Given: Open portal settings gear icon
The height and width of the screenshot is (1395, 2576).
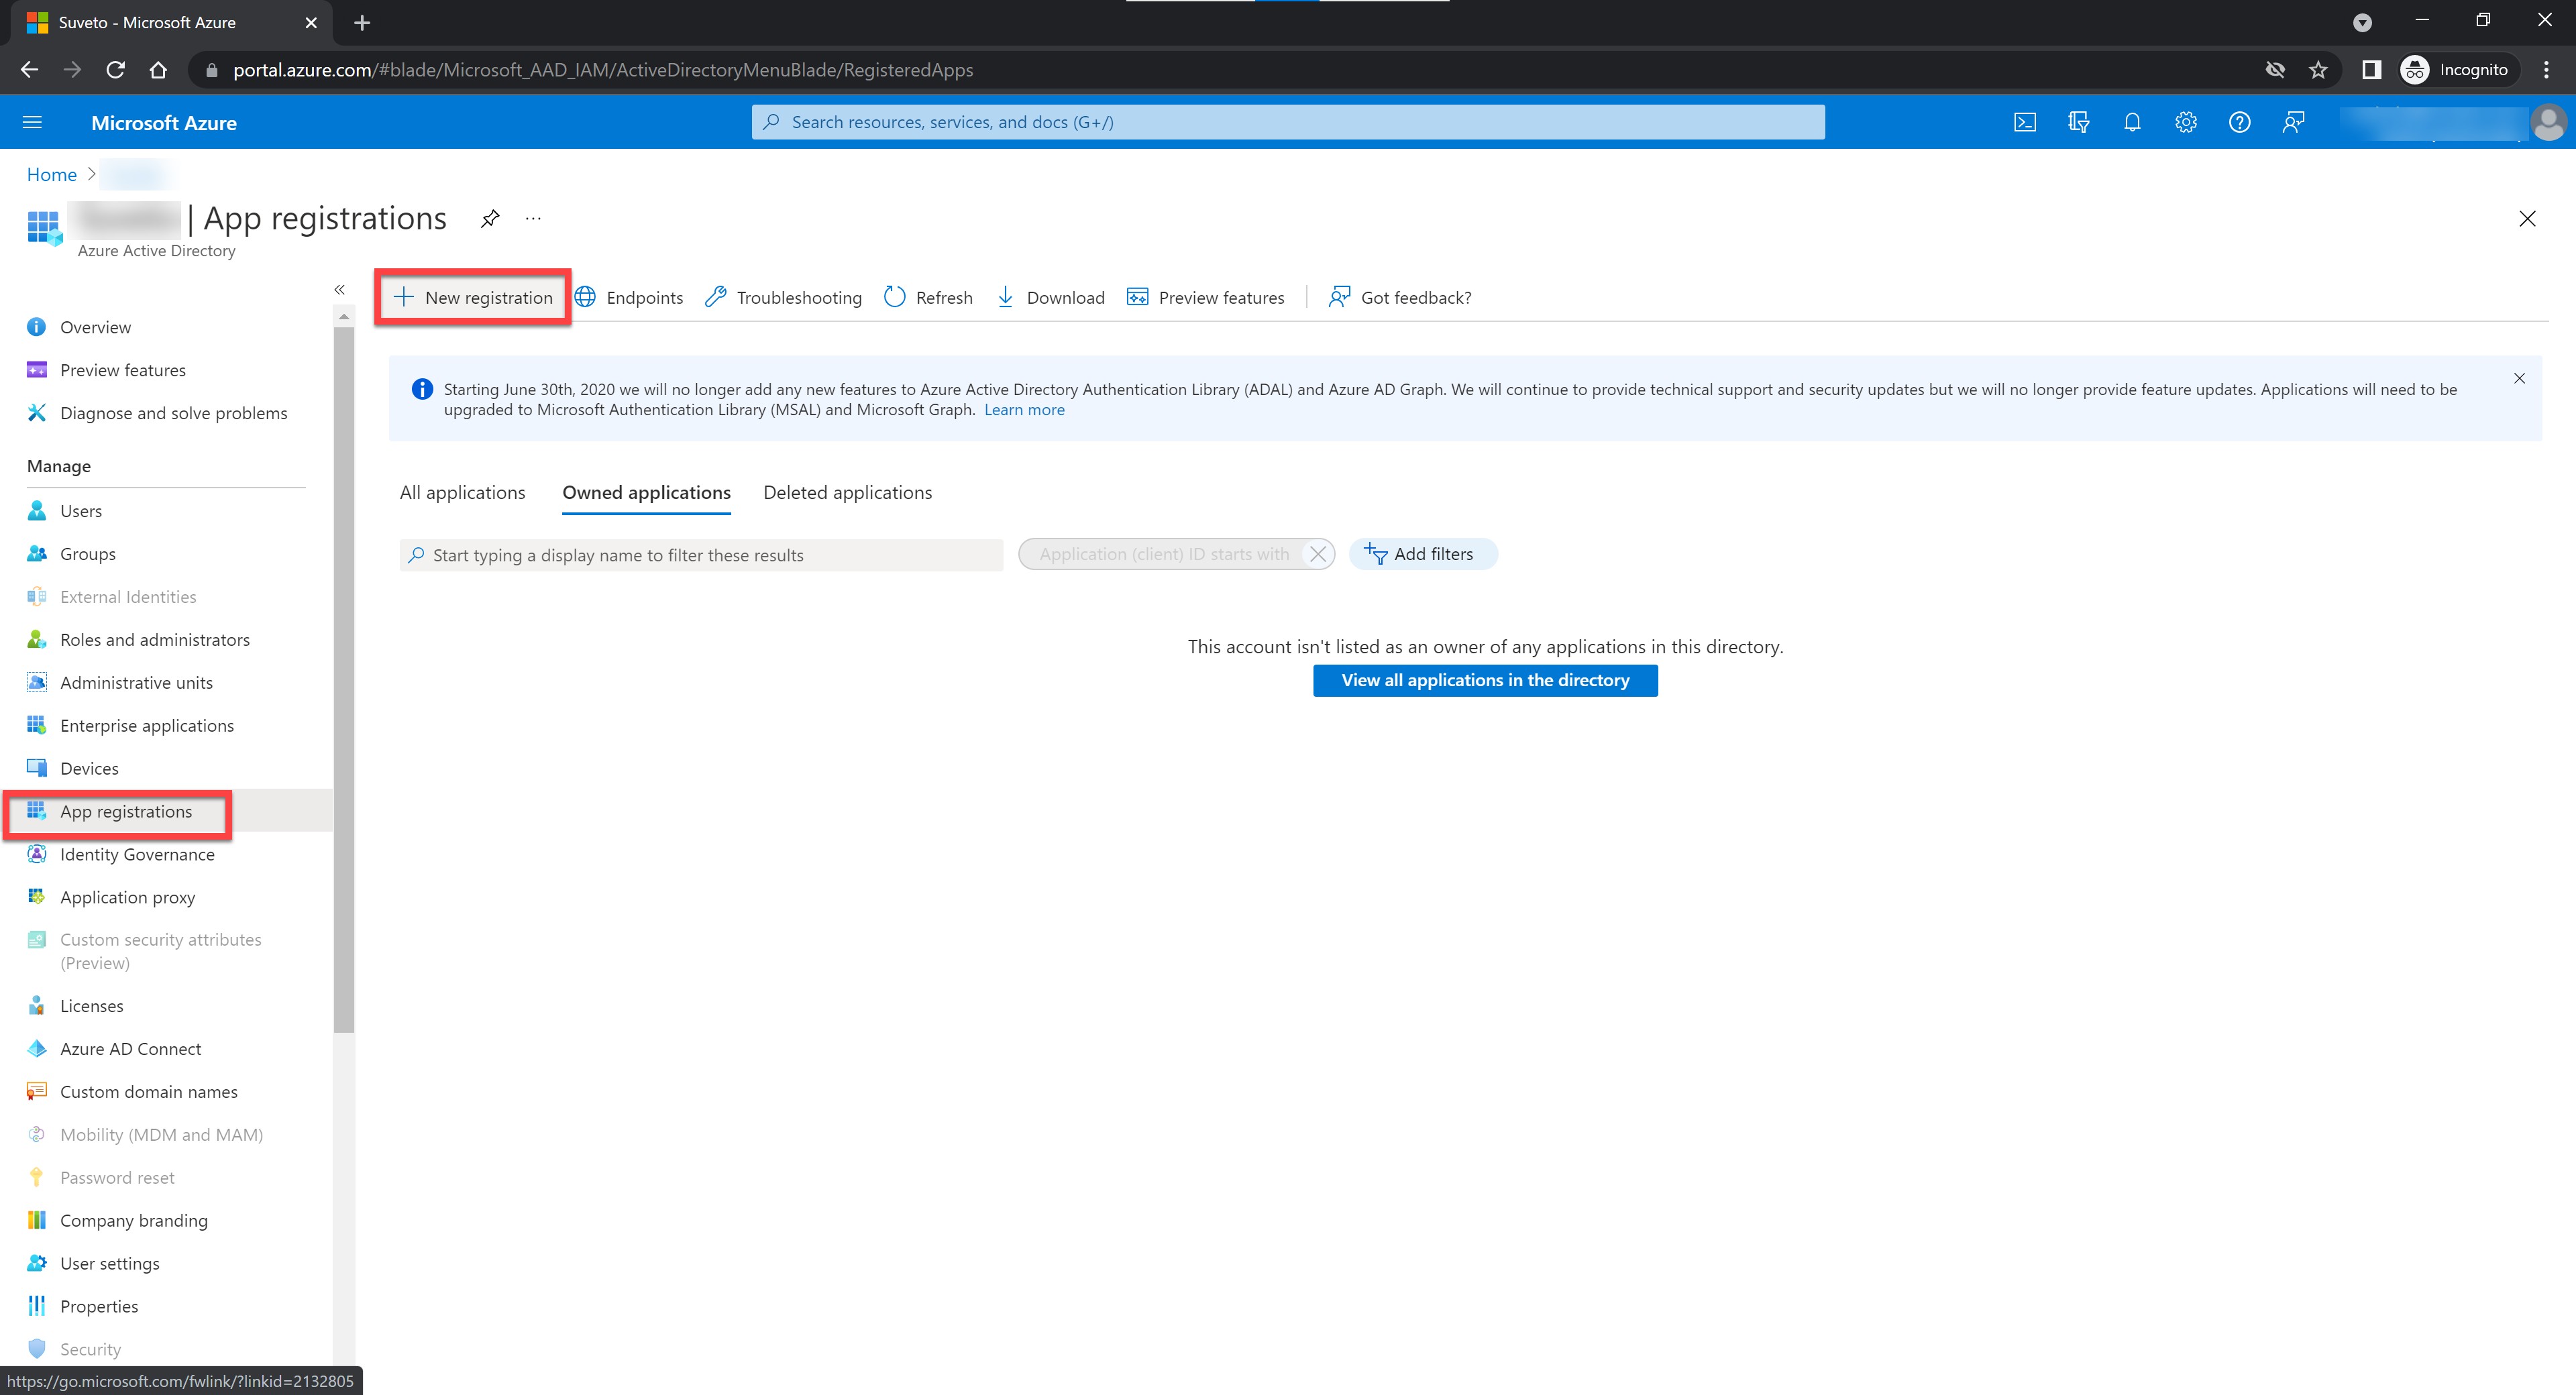Looking at the screenshot, I should click(2186, 122).
